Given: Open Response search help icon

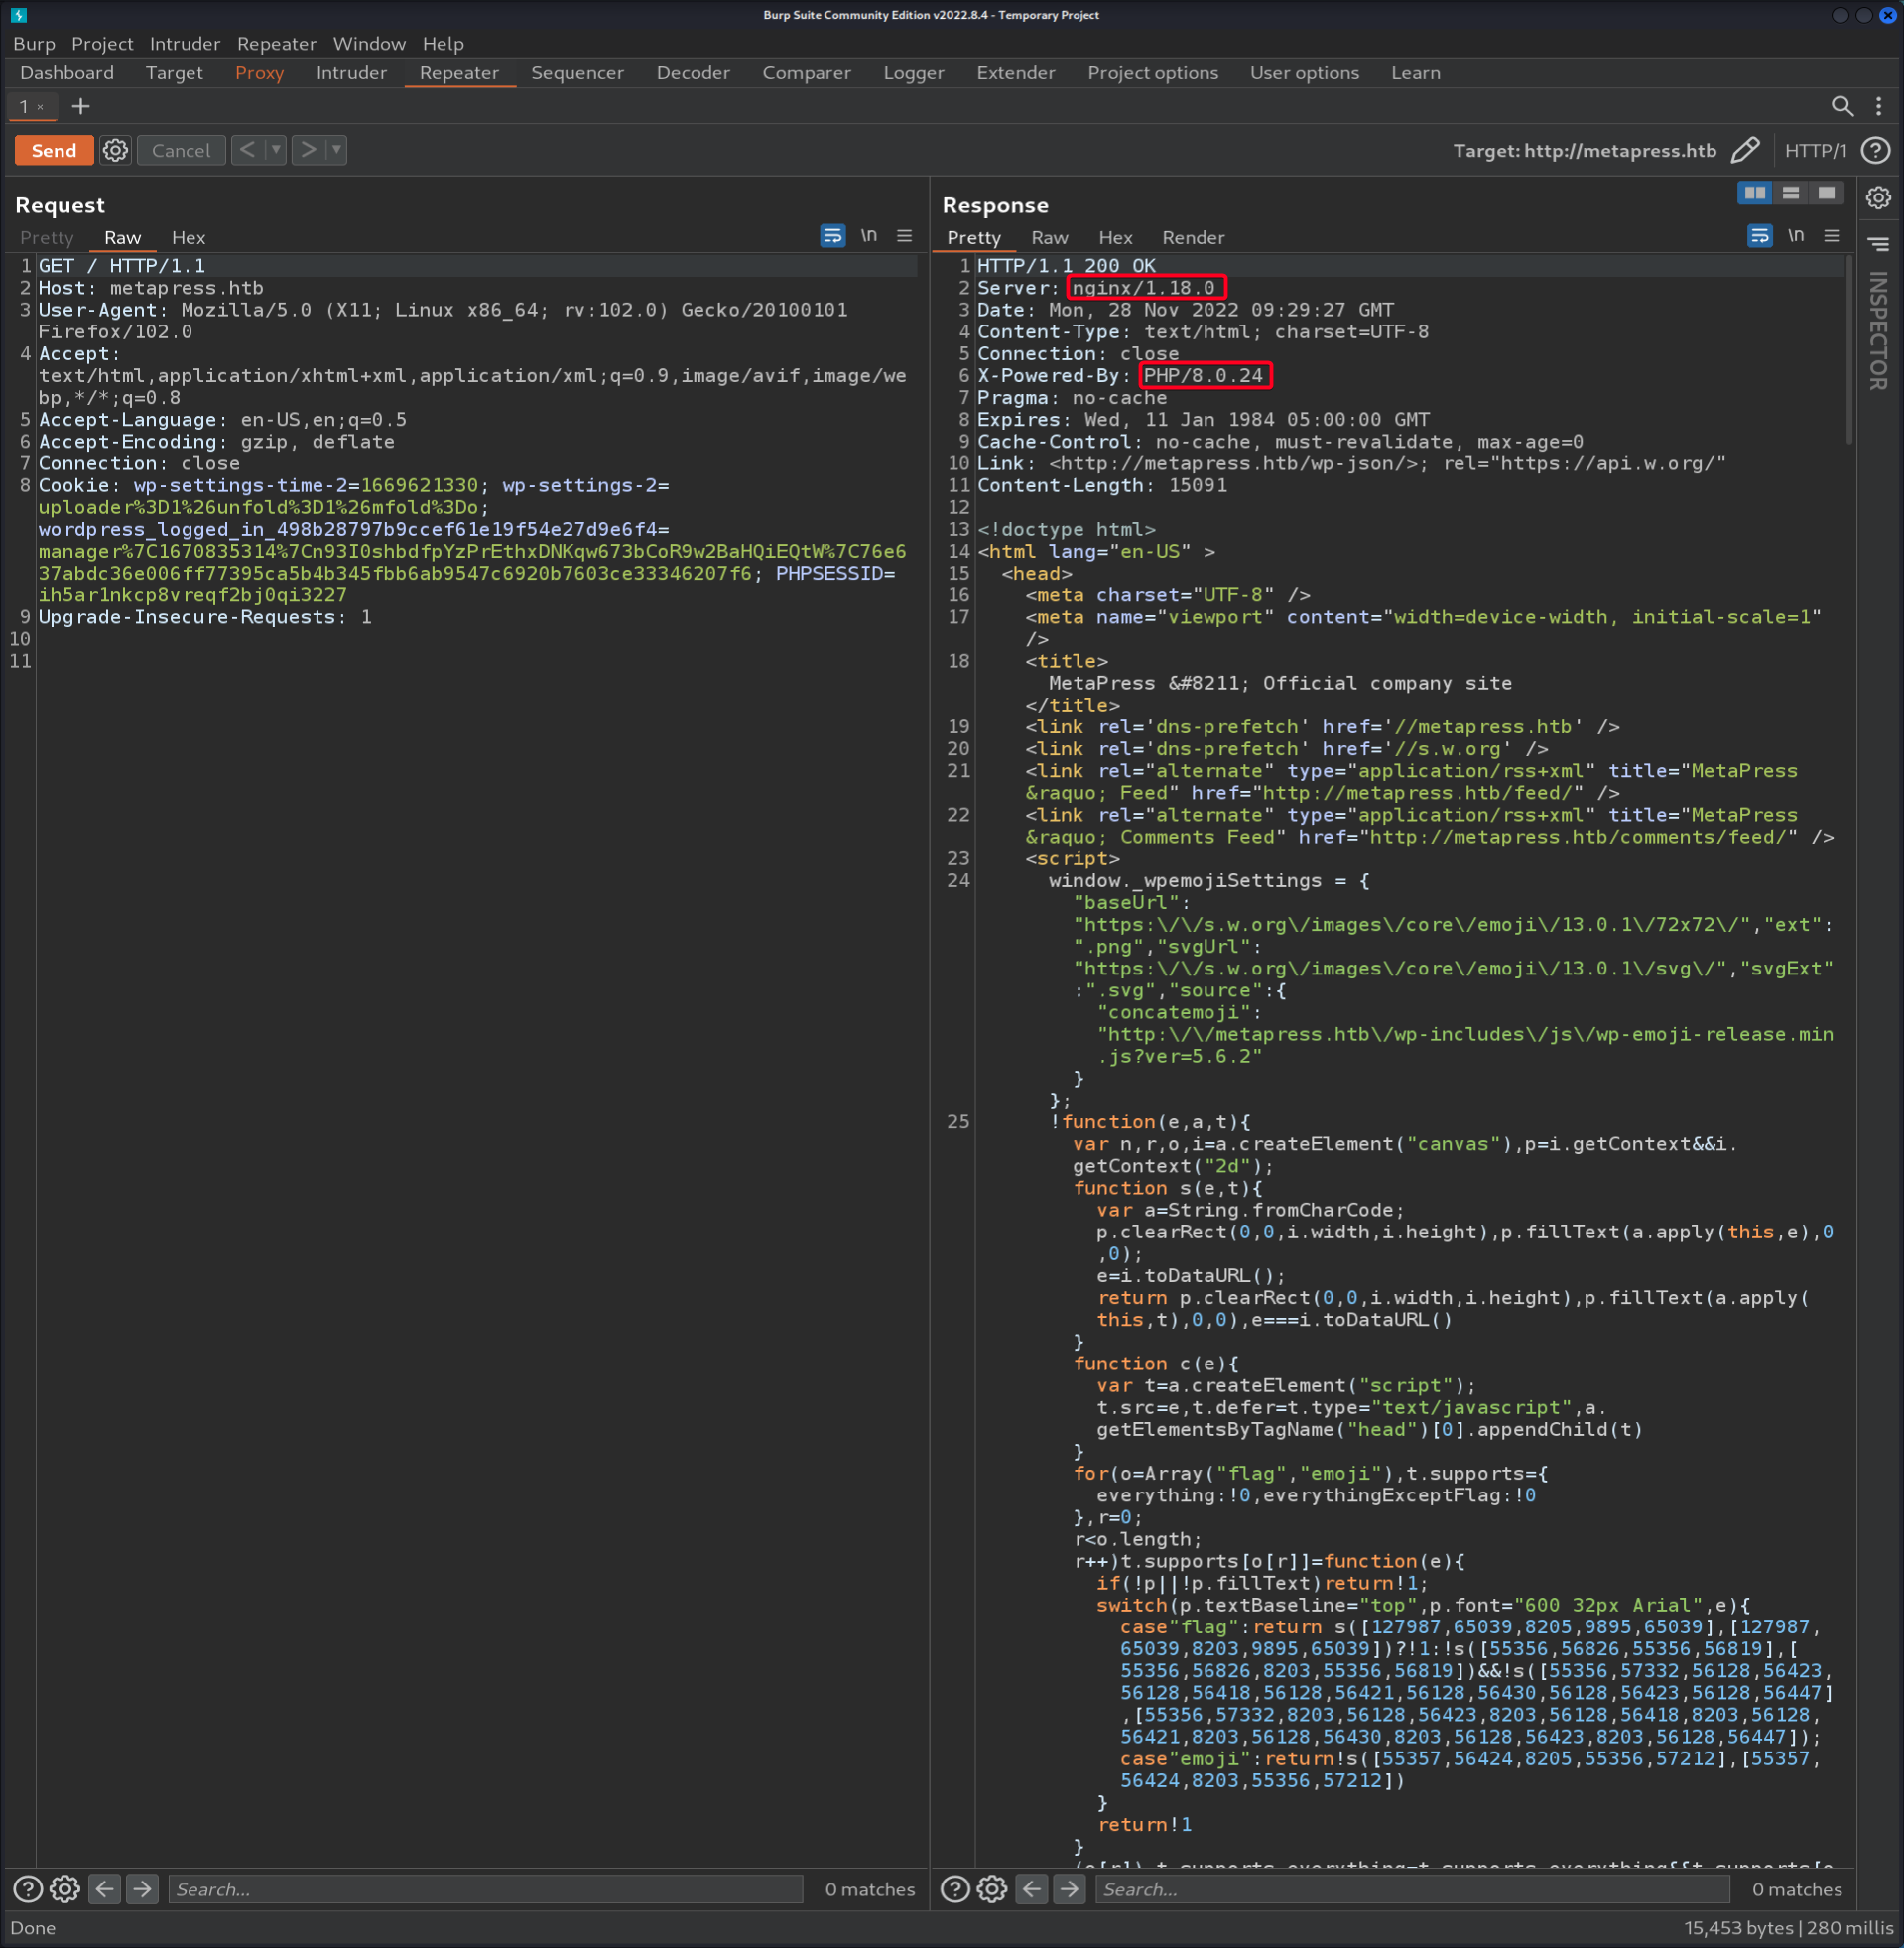Looking at the screenshot, I should (954, 1889).
